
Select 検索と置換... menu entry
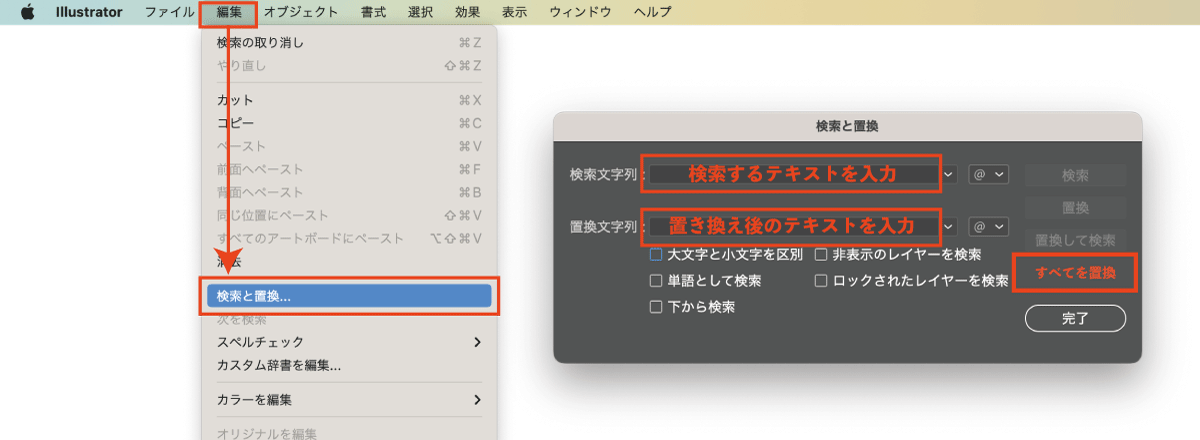(349, 296)
